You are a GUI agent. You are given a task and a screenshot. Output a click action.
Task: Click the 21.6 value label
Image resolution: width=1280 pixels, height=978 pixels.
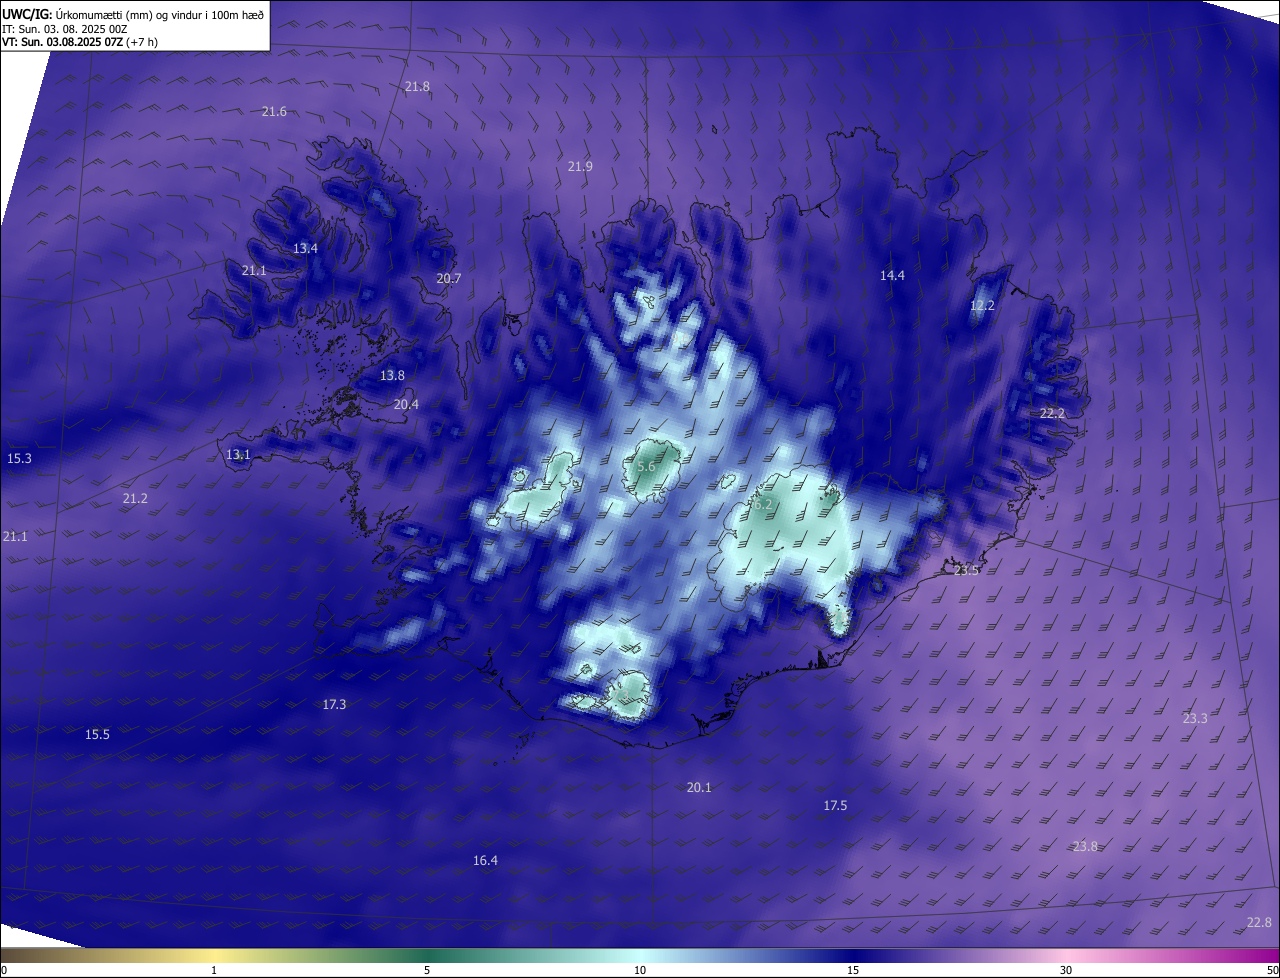(x=274, y=112)
